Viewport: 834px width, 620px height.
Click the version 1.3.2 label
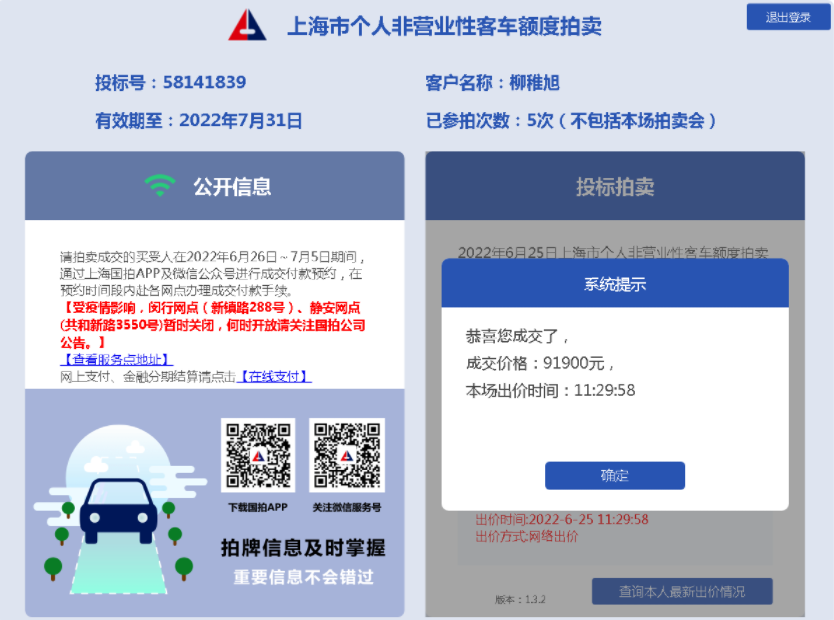coord(520,599)
